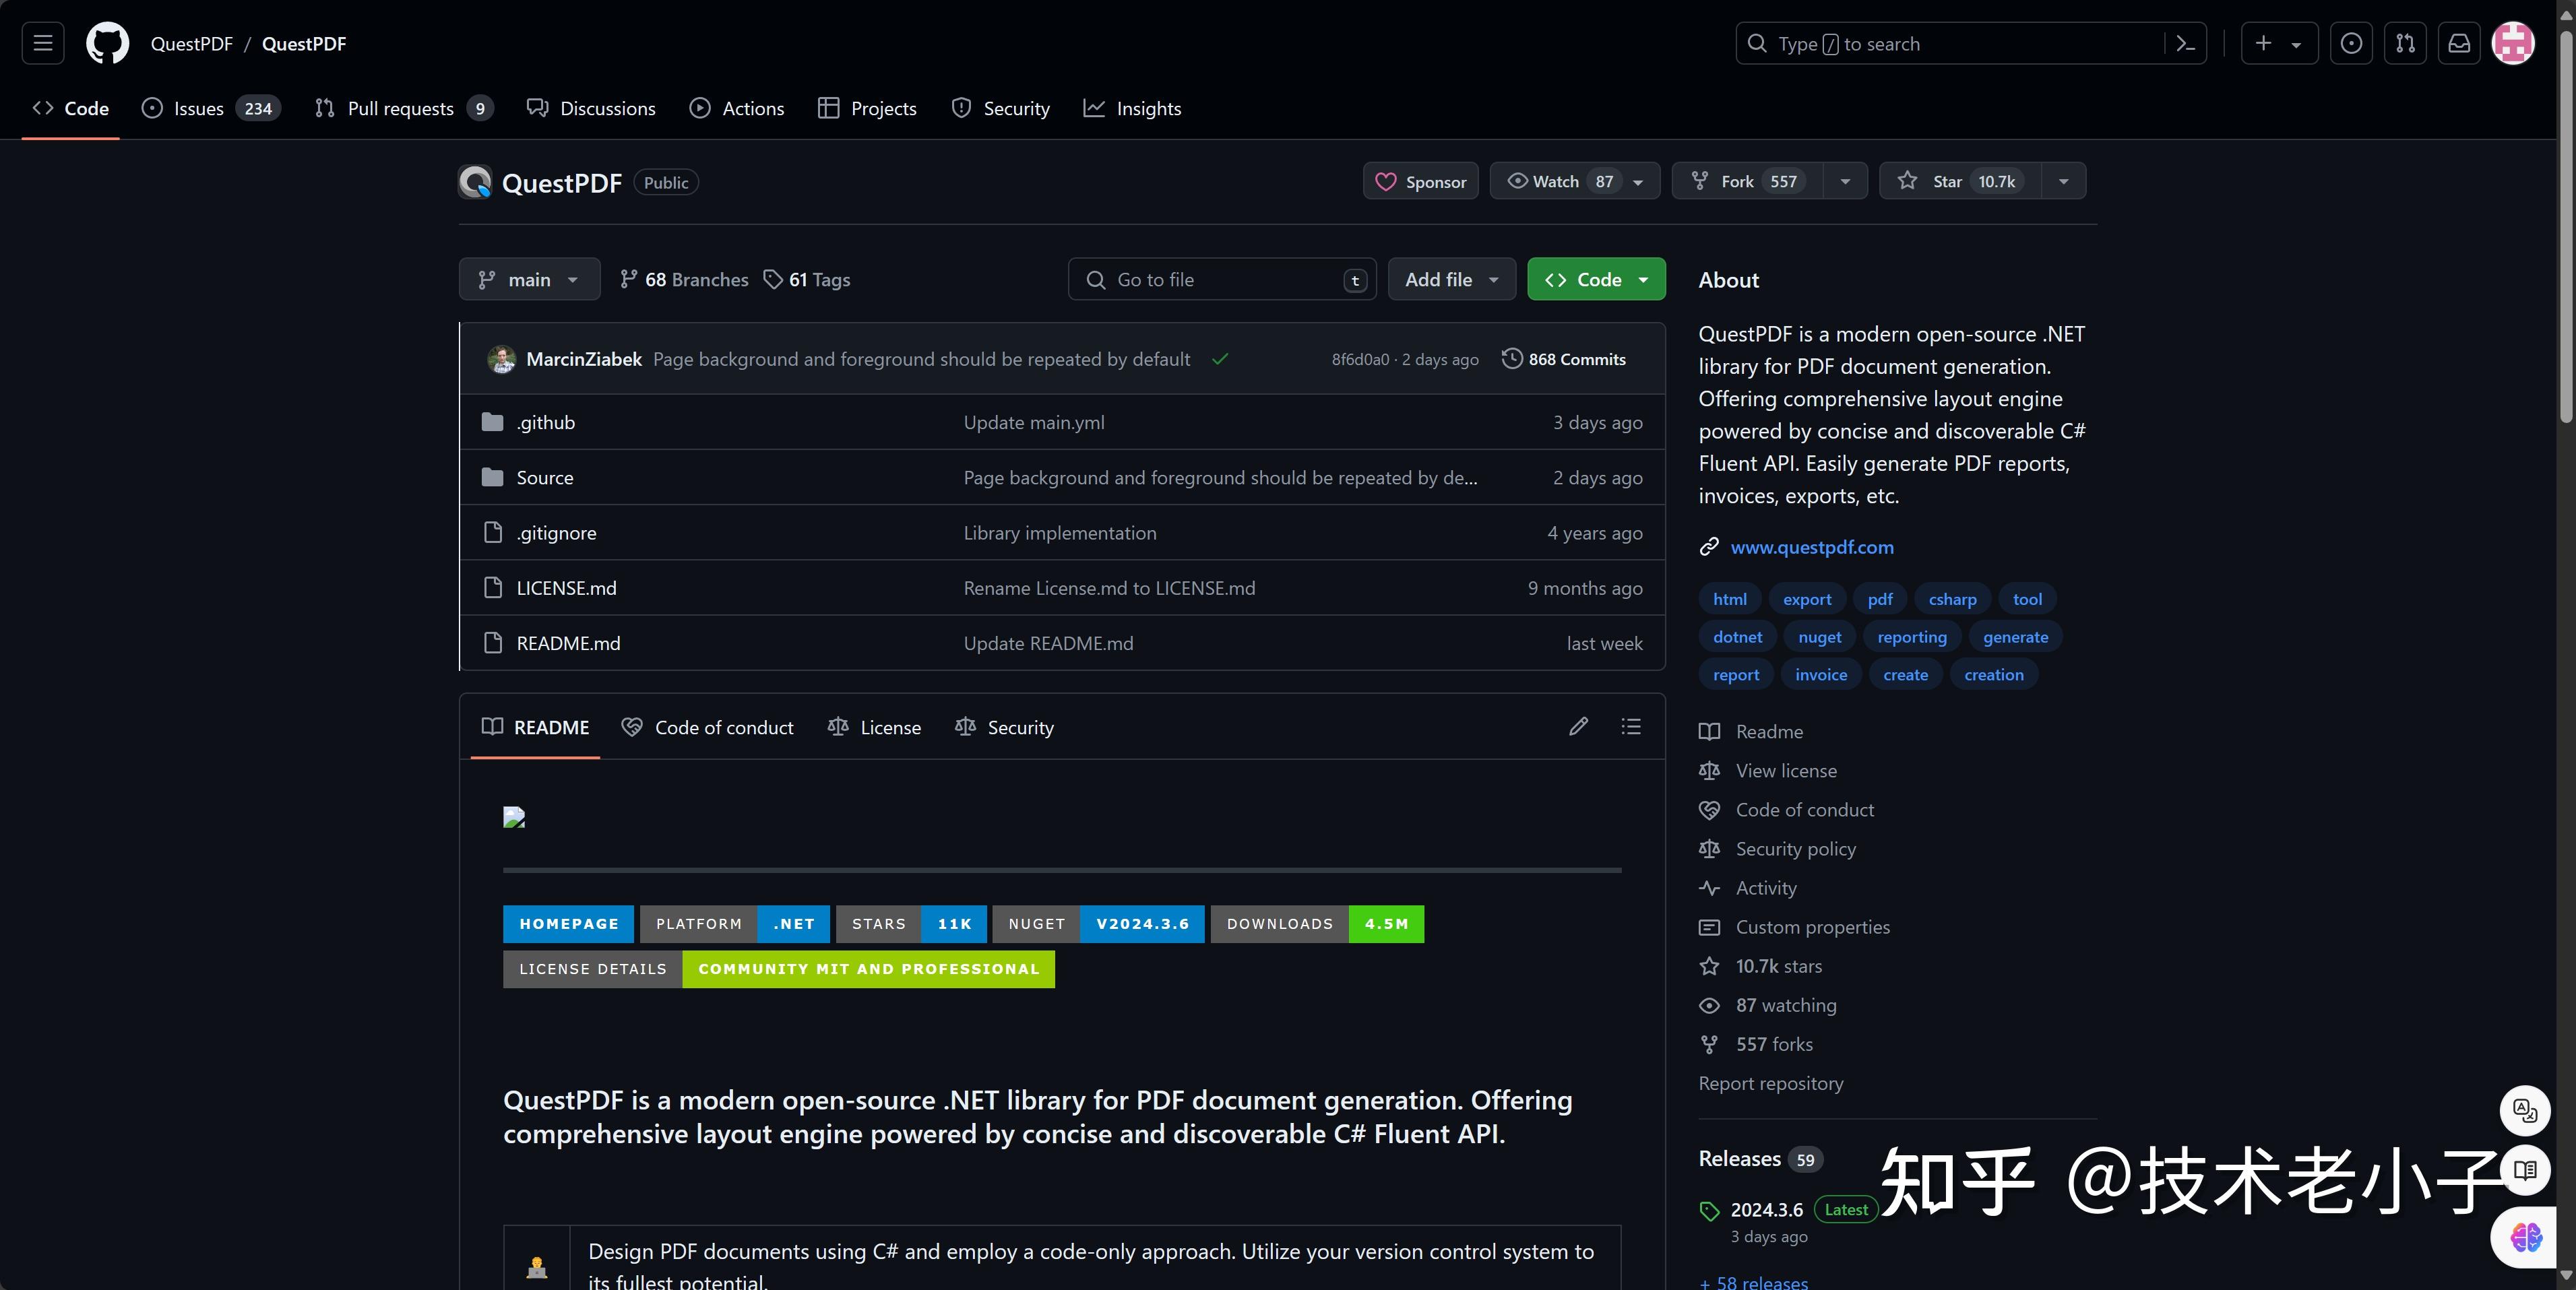Image resolution: width=2576 pixels, height=1290 pixels.
Task: Open the README outline list icon
Action: (1631, 727)
